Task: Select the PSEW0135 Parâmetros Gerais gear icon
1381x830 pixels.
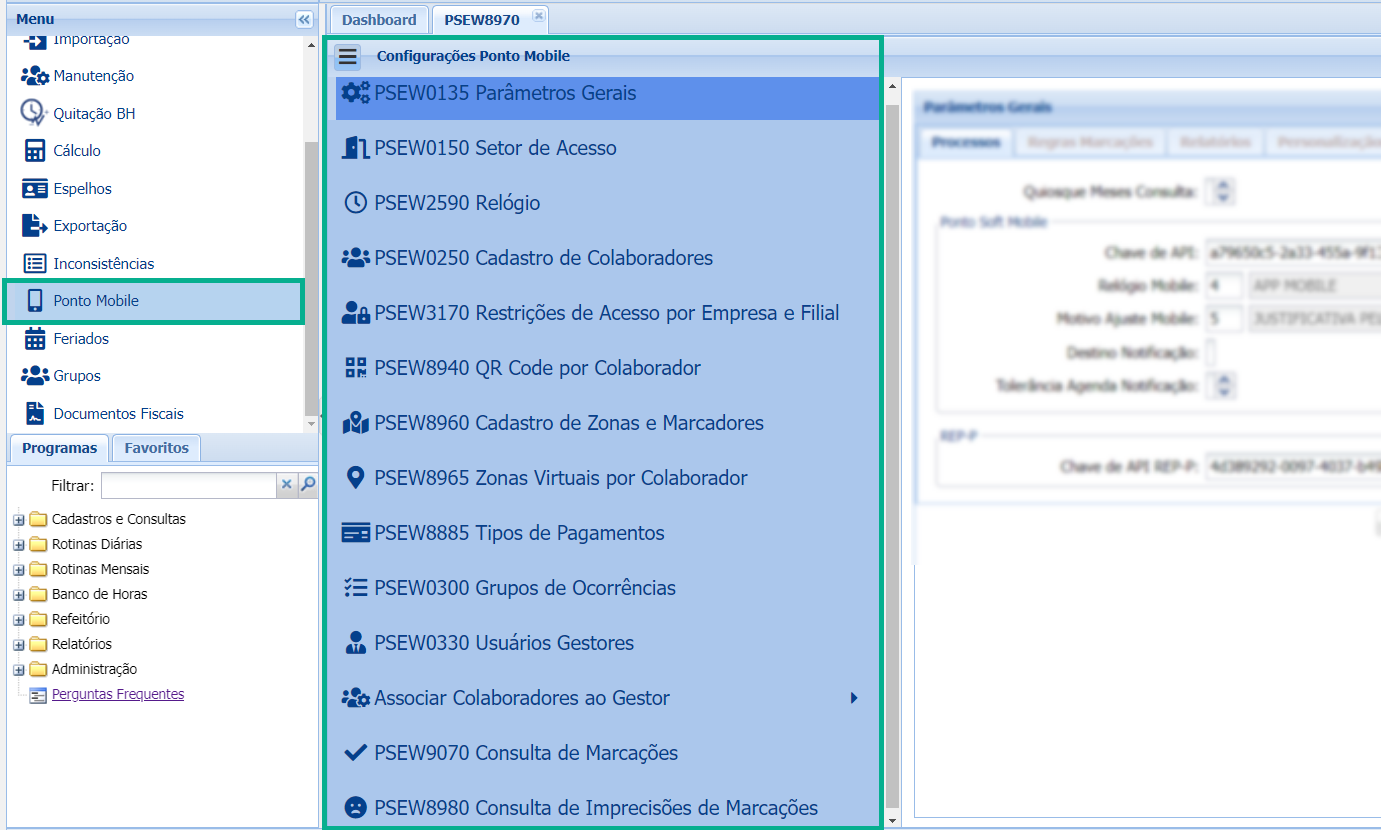Action: click(x=355, y=91)
